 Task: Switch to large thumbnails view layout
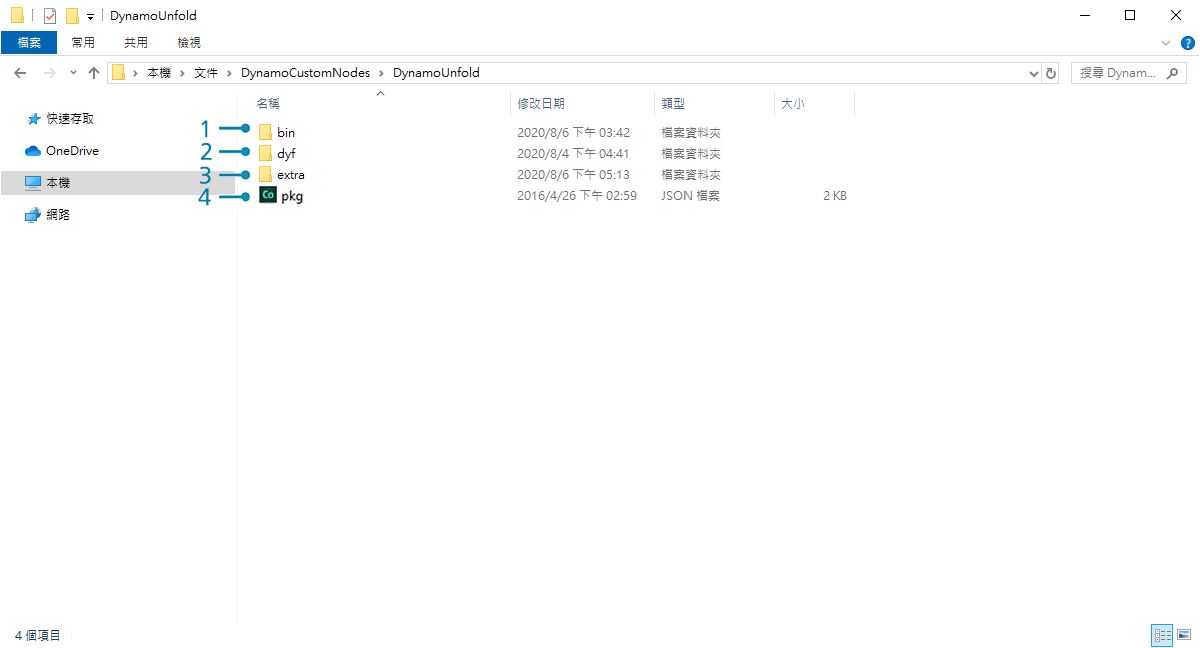coord(1184,635)
